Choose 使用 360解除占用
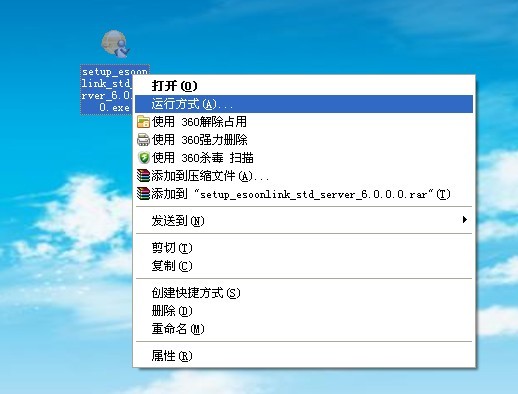 [304, 122]
